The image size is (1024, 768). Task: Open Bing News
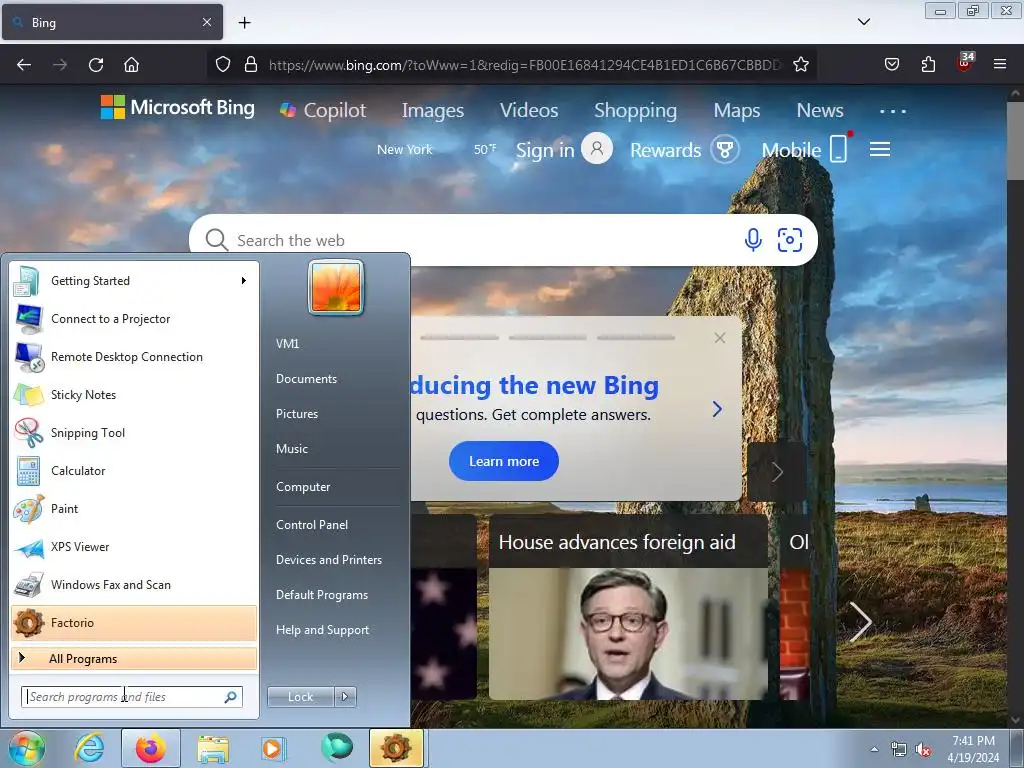click(820, 110)
